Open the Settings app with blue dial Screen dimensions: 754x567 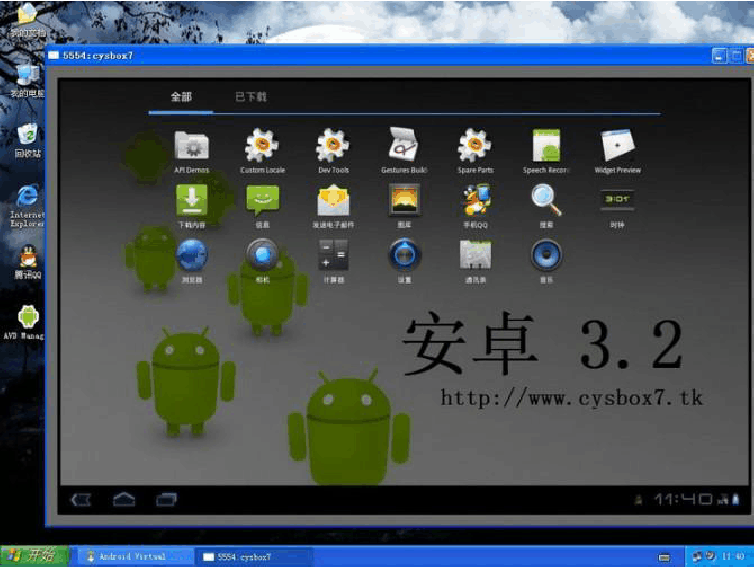(x=404, y=261)
